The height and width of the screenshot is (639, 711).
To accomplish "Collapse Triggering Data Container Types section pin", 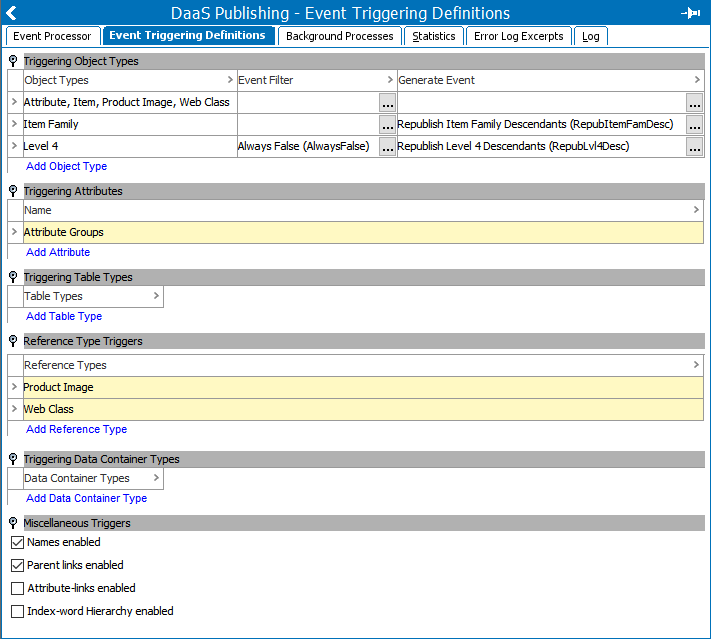I will tap(13, 459).
